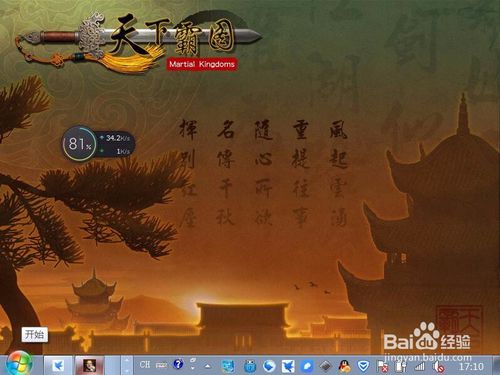Open the 17:10 clock in tray
Viewport: 500px width, 375px height.
click(x=471, y=367)
